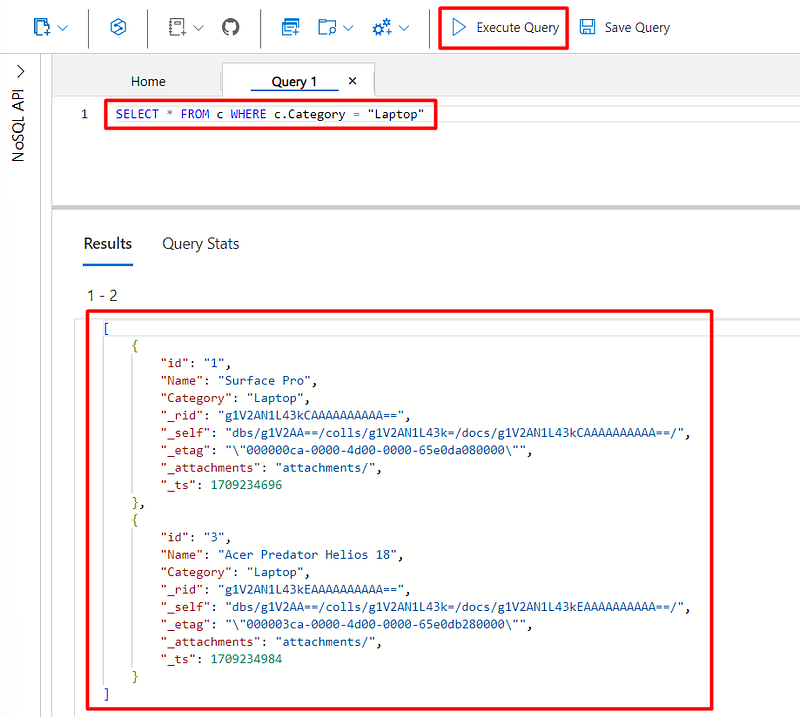Switch to the Home tab
Image resolution: width=800 pixels, height=717 pixels.
(148, 82)
